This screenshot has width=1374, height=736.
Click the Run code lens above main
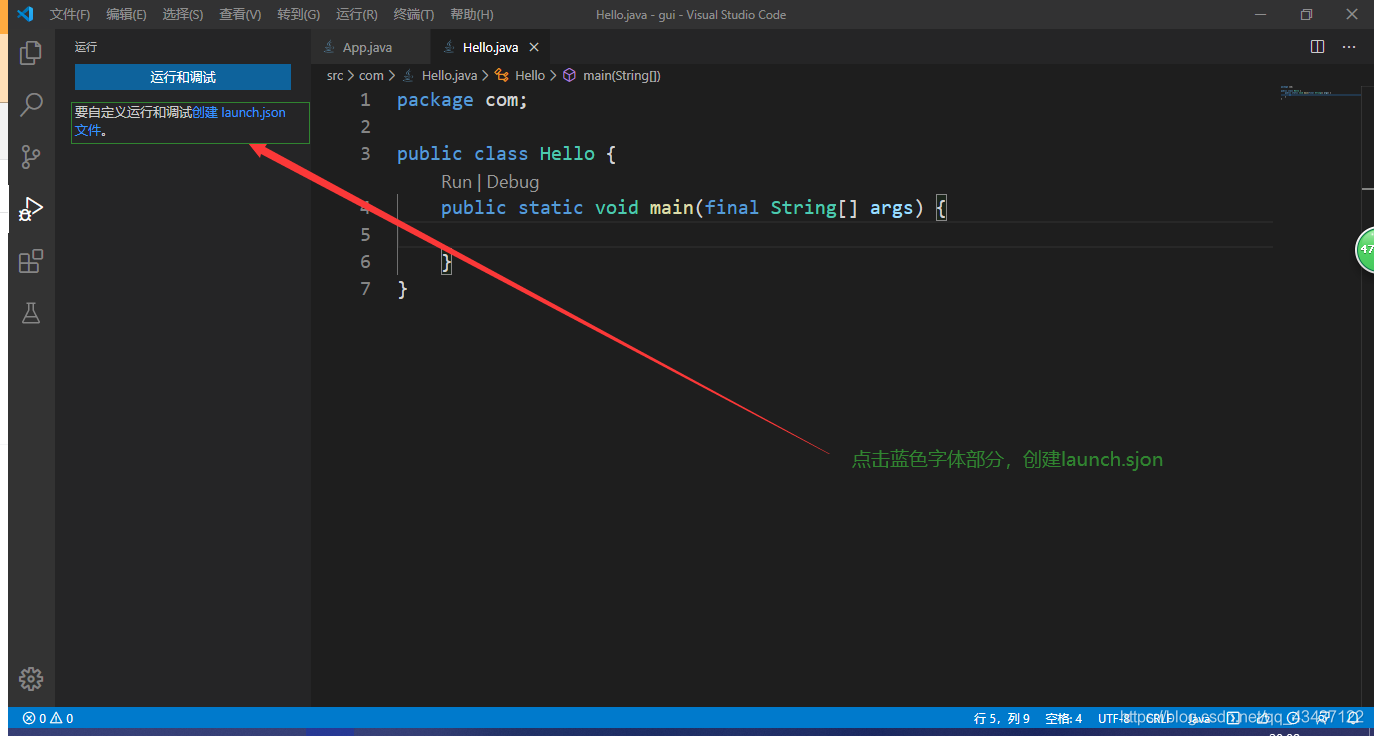(456, 182)
